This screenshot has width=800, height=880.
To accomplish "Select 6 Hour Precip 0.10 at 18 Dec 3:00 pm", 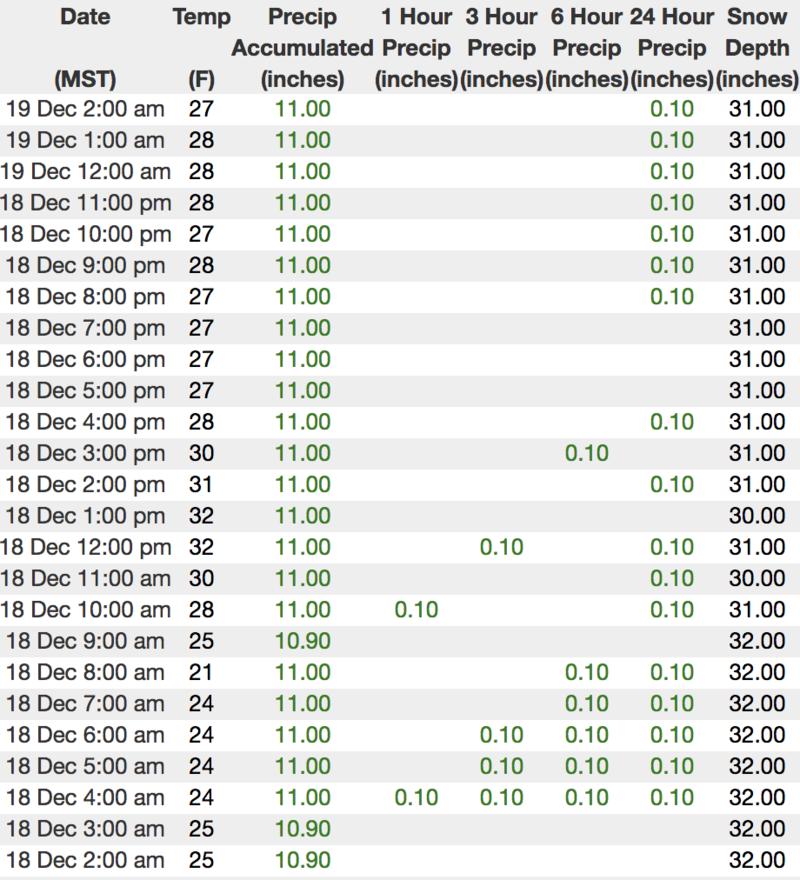I will (x=587, y=453).
